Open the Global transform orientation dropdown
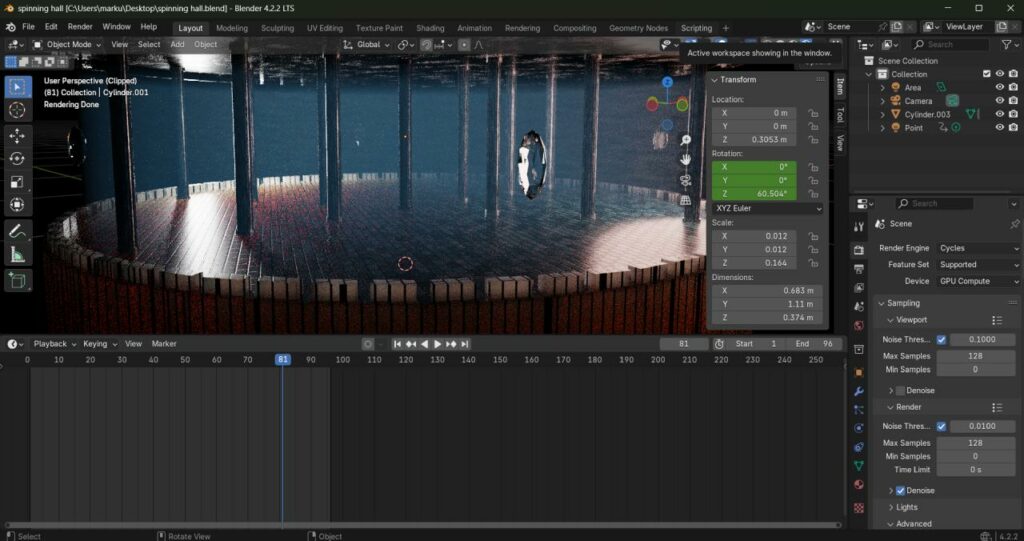Screen dimensions: 1024x541 pyautogui.click(x=366, y=44)
